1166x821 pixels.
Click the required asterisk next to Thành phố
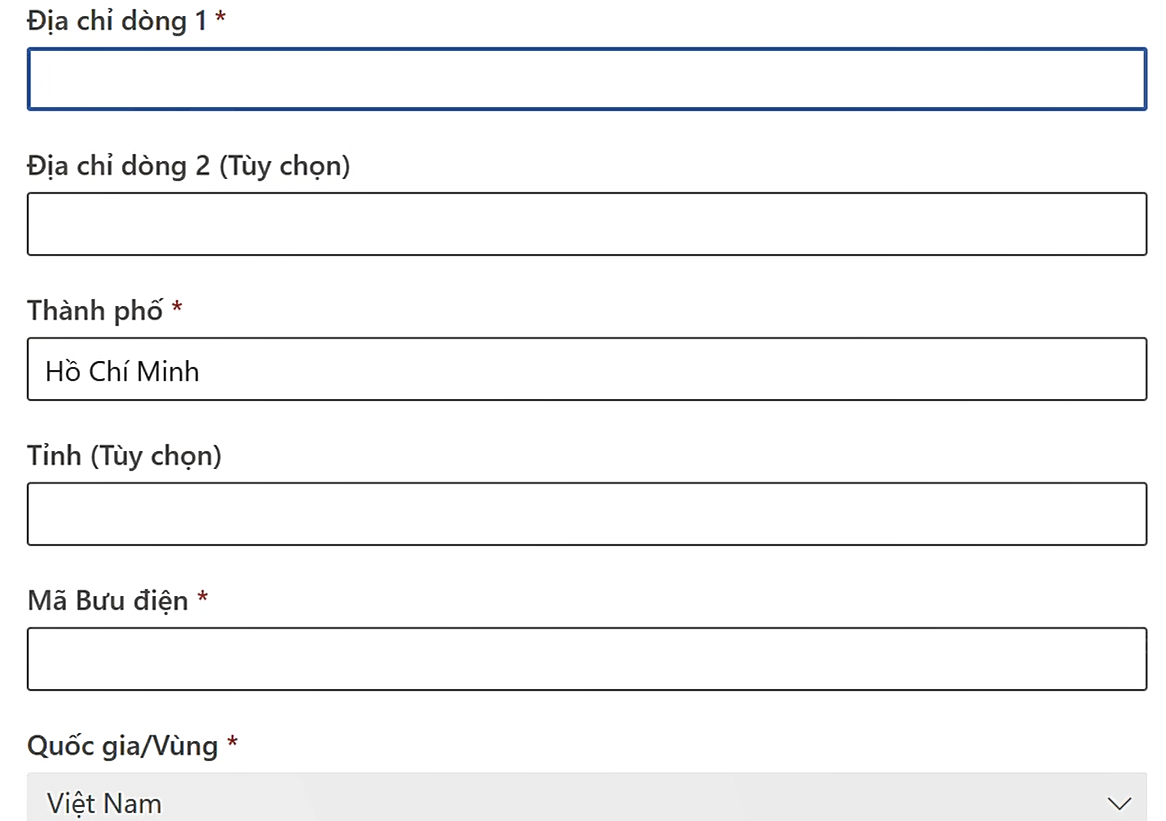[177, 309]
